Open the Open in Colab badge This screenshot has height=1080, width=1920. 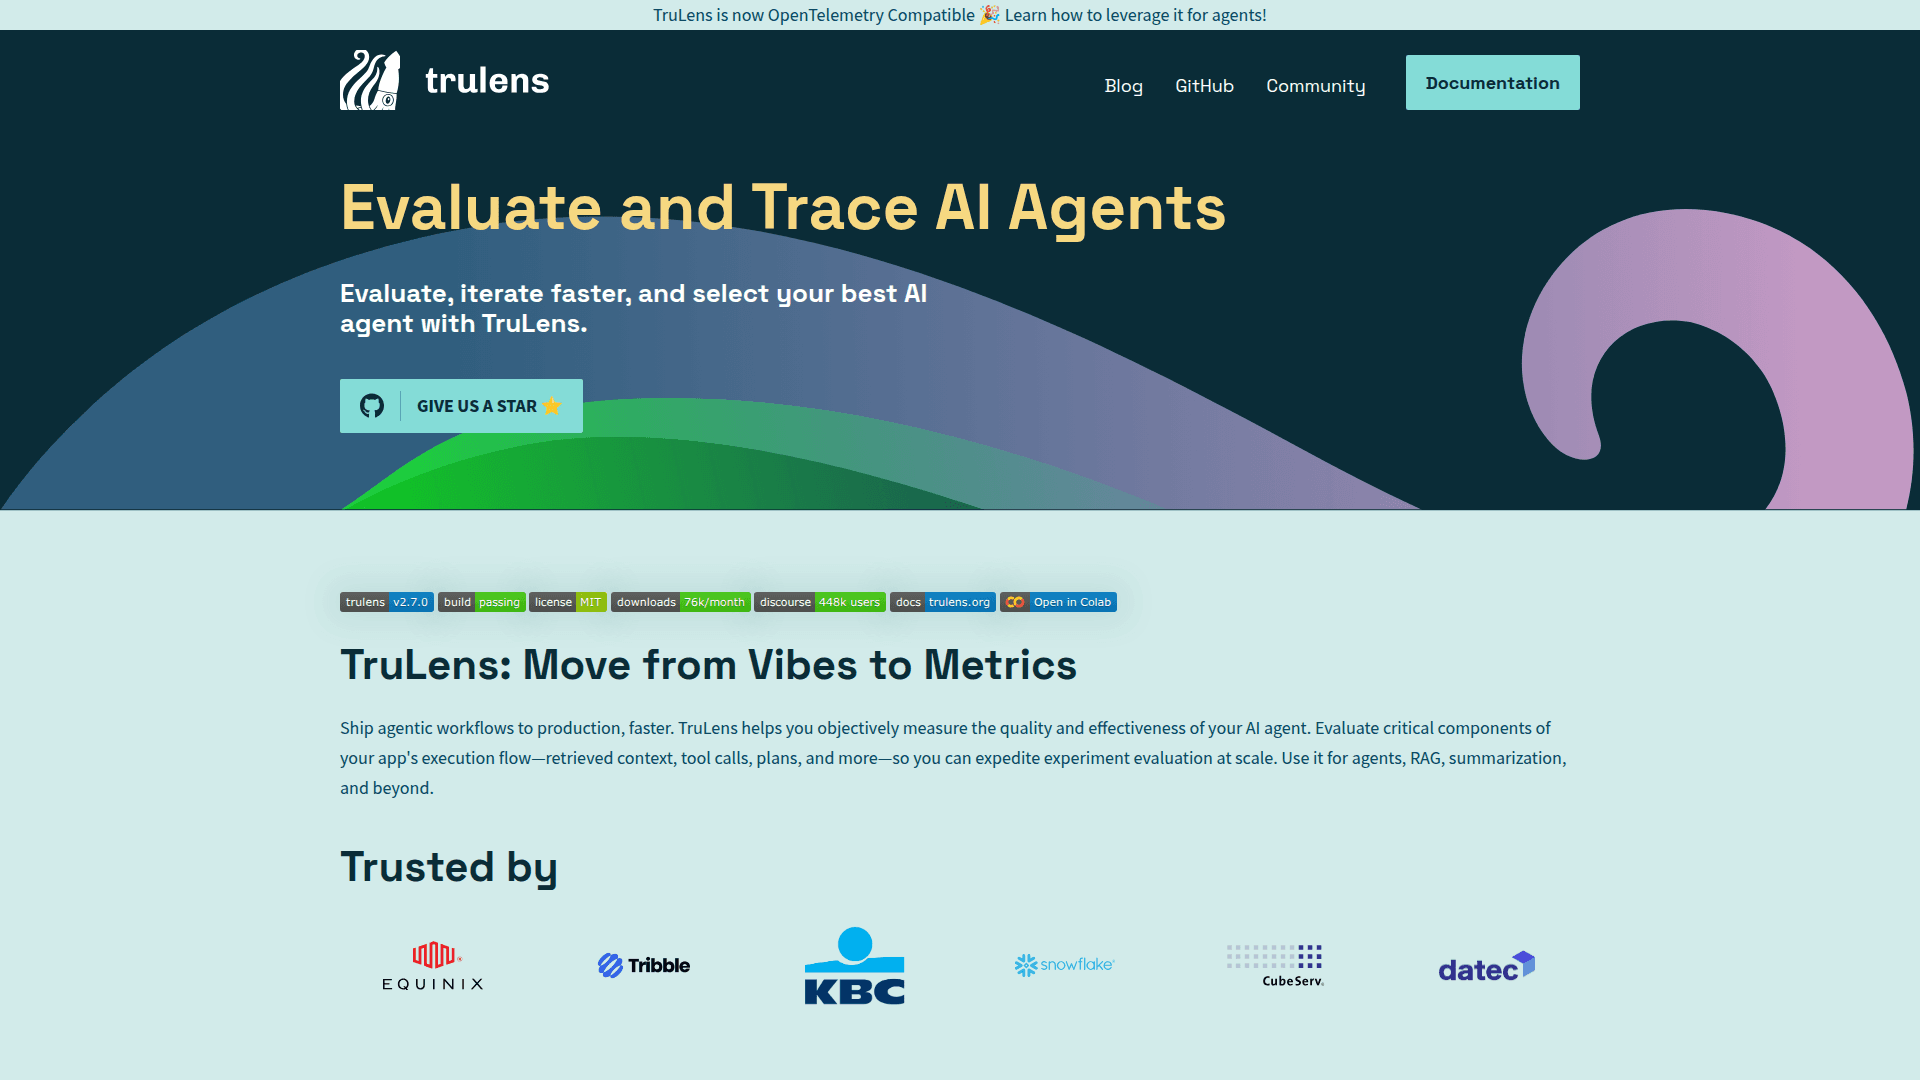click(x=1058, y=602)
